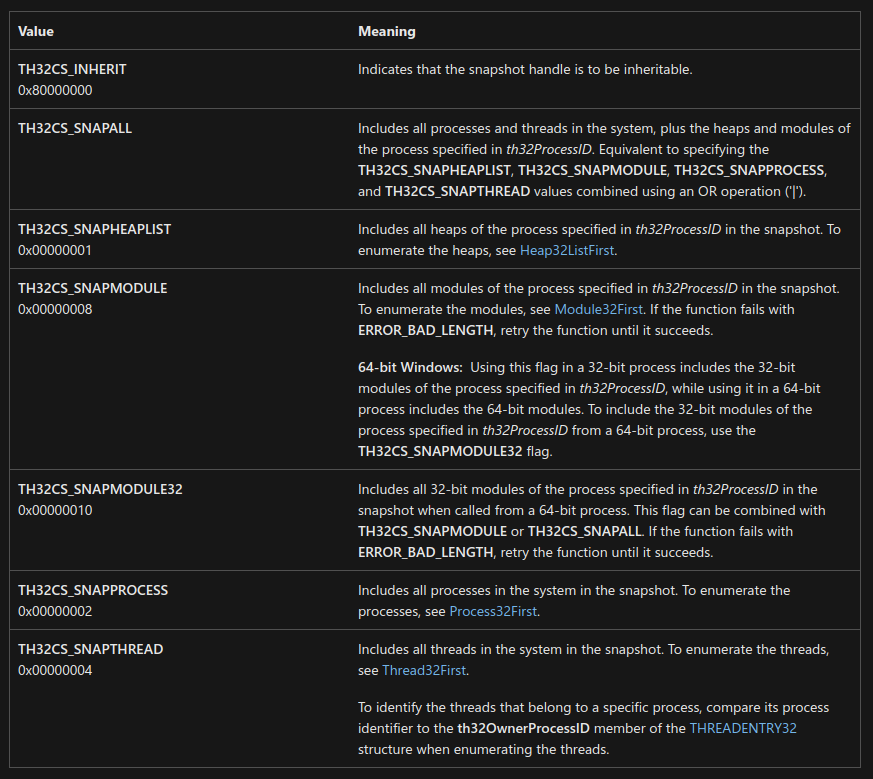Image resolution: width=873 pixels, height=779 pixels.
Task: Click the TH32CS_SNAPMODULE row name in the Value column
Action: (92, 288)
